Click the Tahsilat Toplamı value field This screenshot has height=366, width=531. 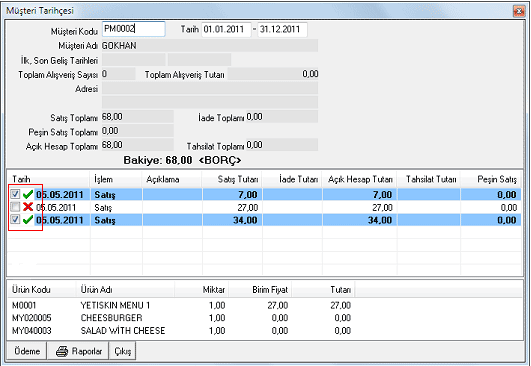pyautogui.click(x=282, y=145)
